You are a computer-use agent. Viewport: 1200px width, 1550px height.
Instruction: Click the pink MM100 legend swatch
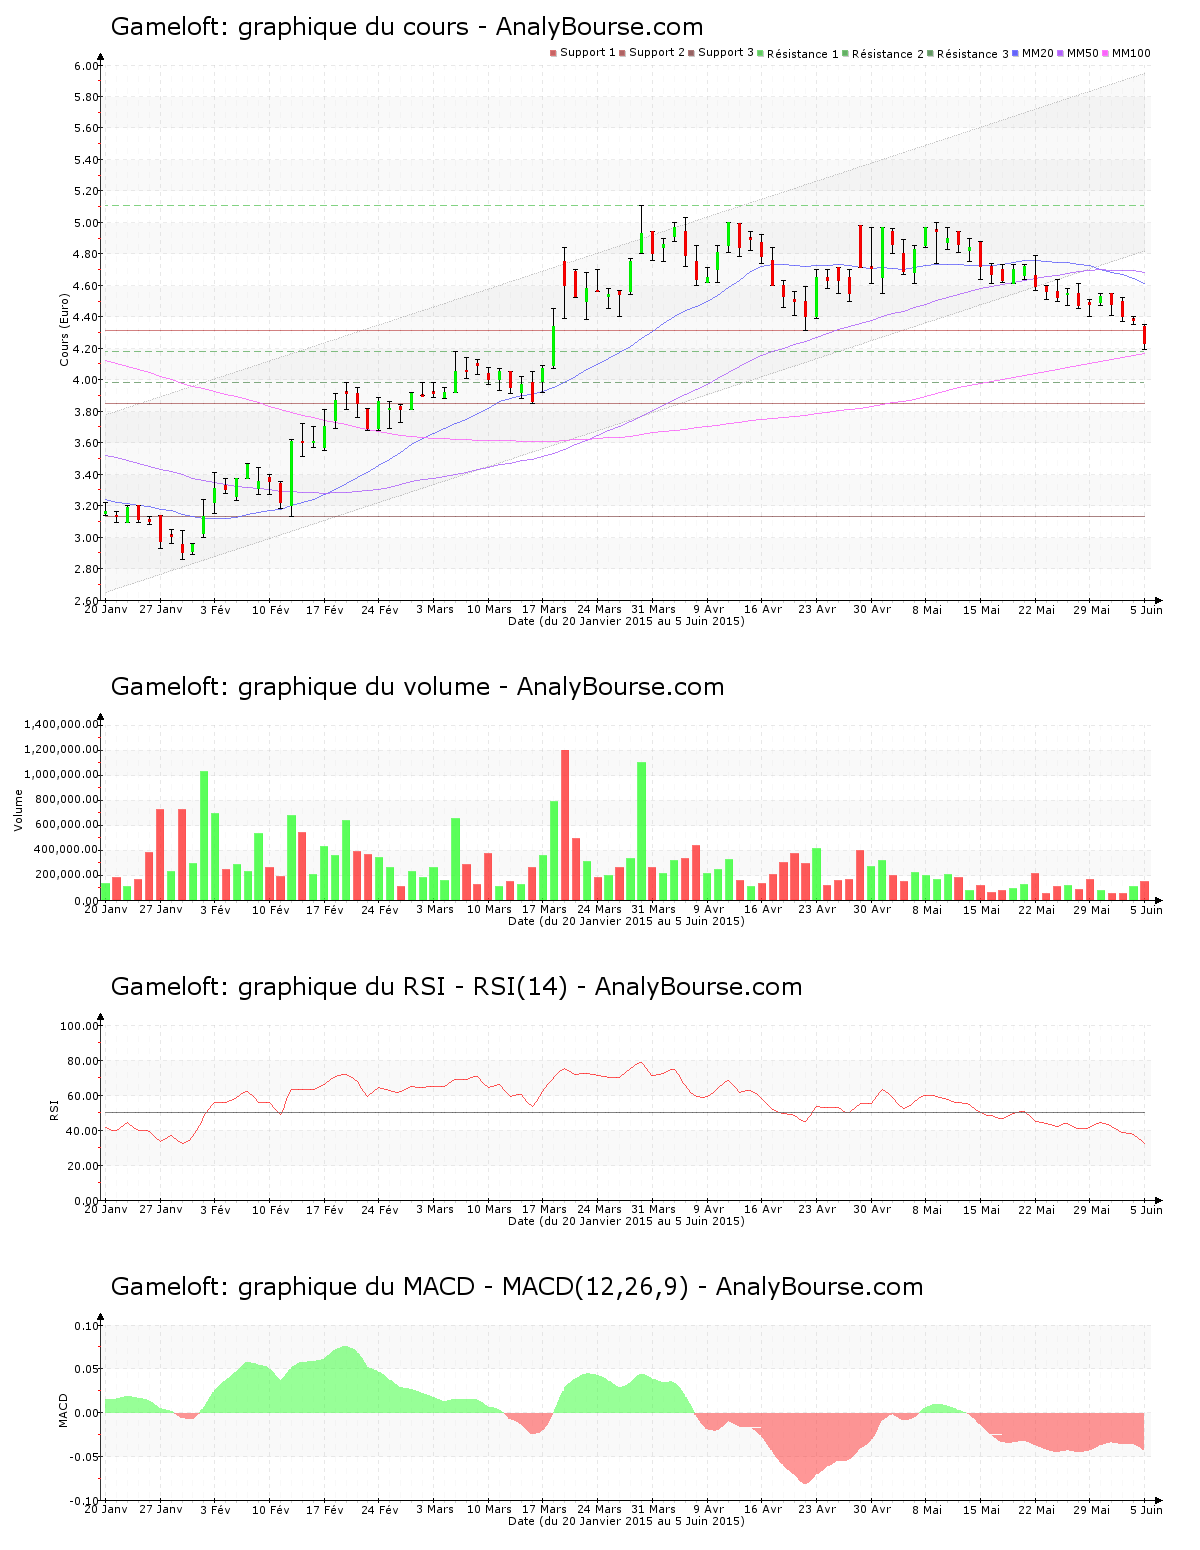click(1106, 53)
